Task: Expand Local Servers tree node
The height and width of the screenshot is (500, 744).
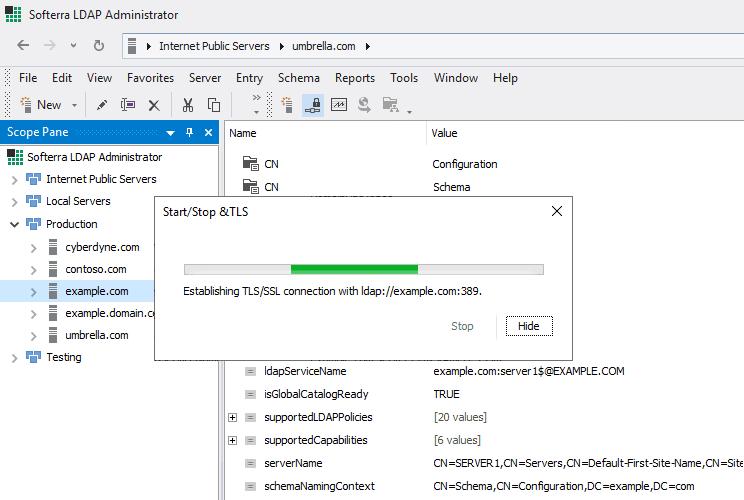Action: click(15, 202)
